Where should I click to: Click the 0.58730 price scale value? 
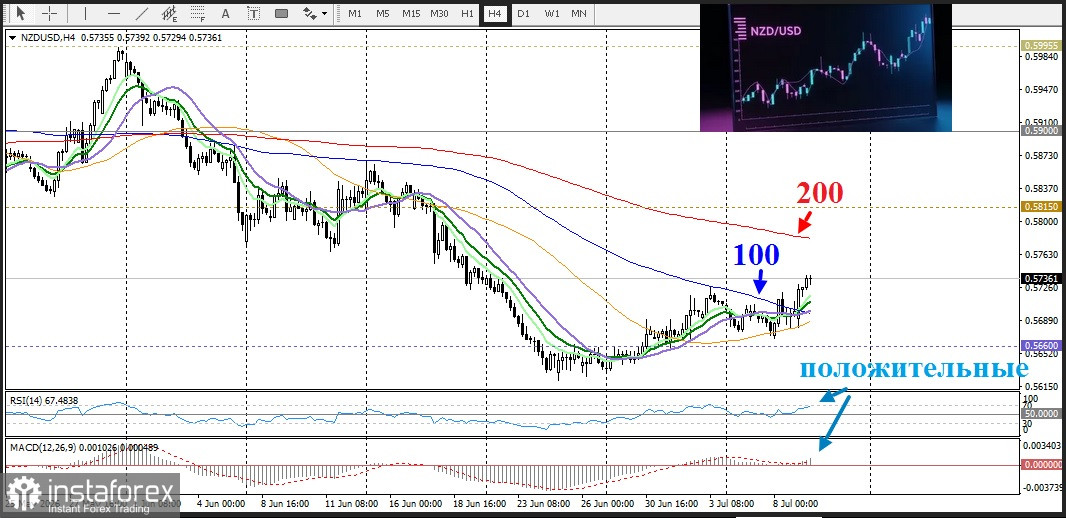click(1040, 156)
